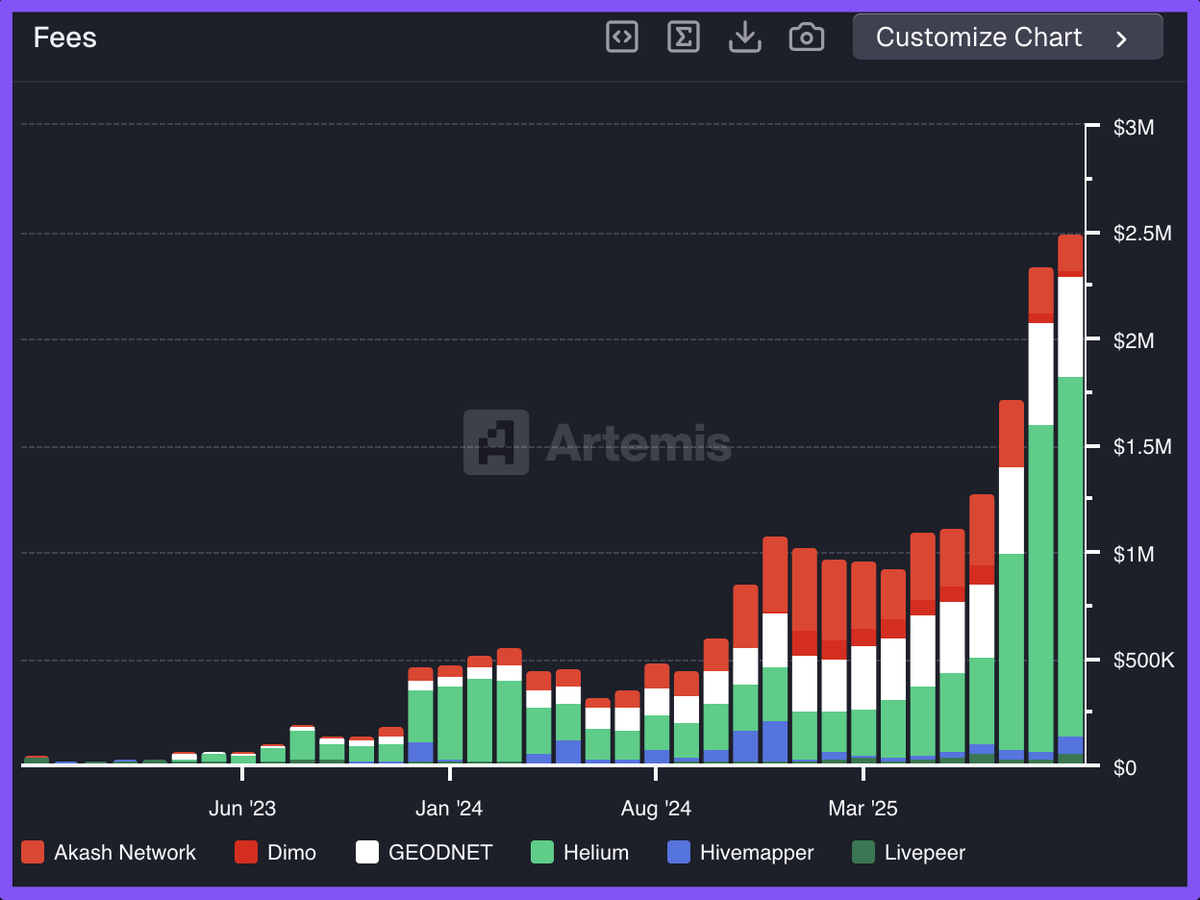Click the Fees chart title
Image resolution: width=1200 pixels, height=900 pixels.
point(65,38)
